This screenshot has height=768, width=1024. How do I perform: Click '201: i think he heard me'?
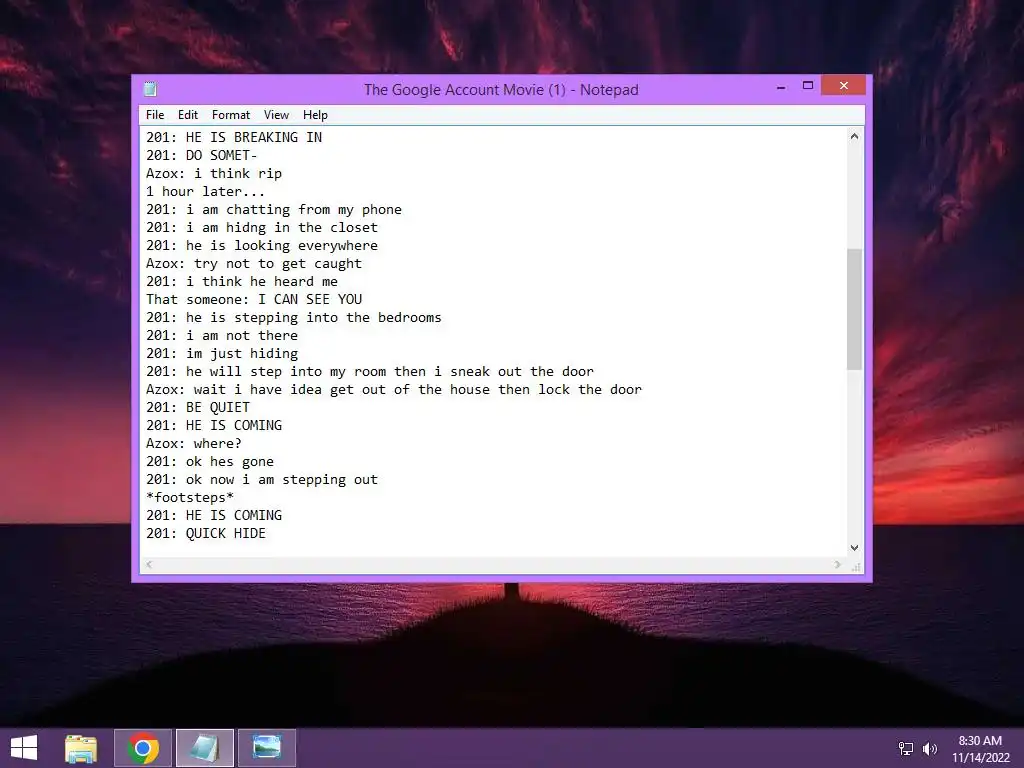click(242, 281)
